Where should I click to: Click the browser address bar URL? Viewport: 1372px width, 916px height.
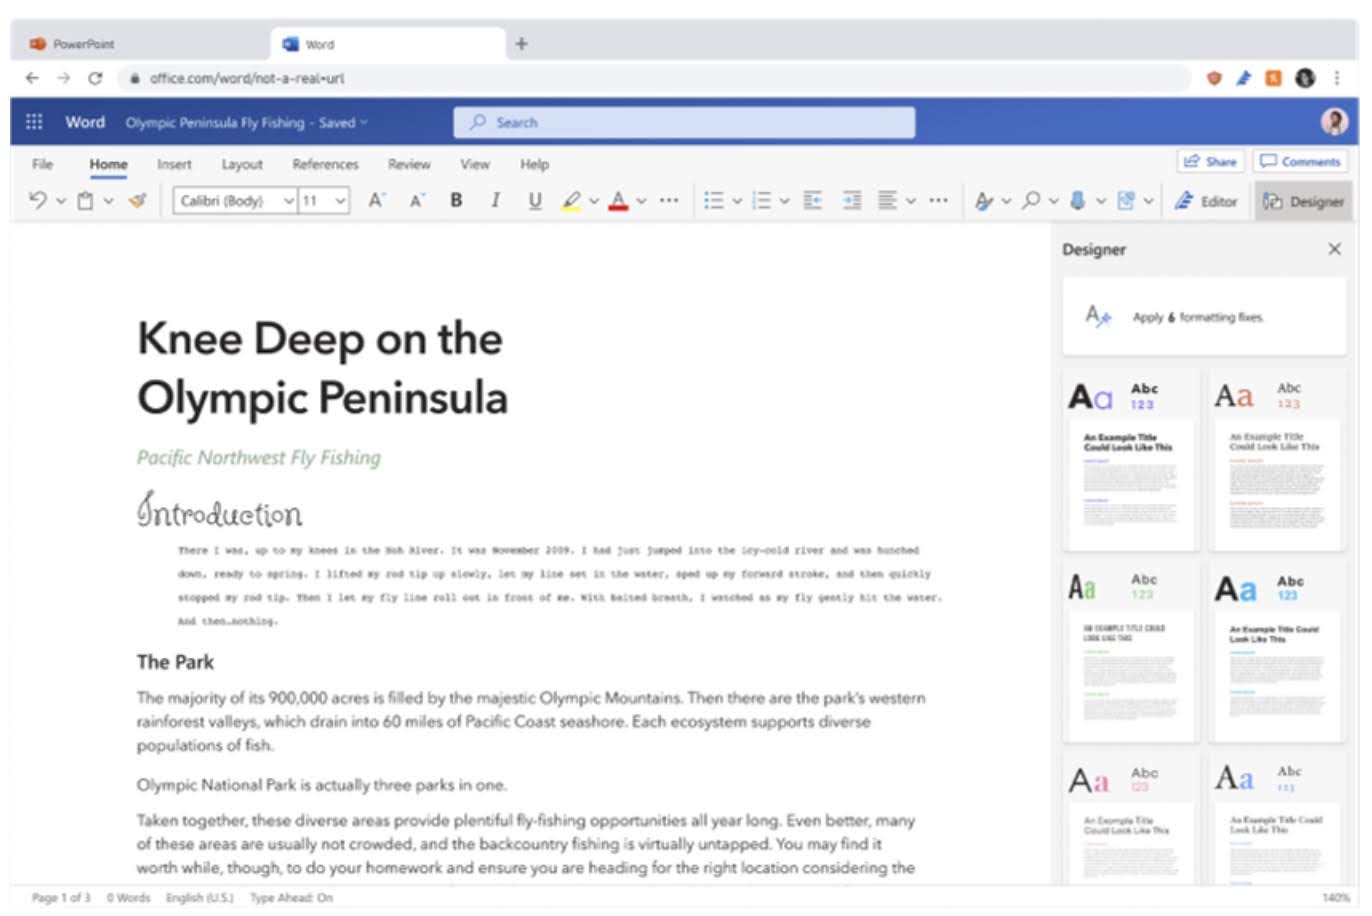point(247,78)
